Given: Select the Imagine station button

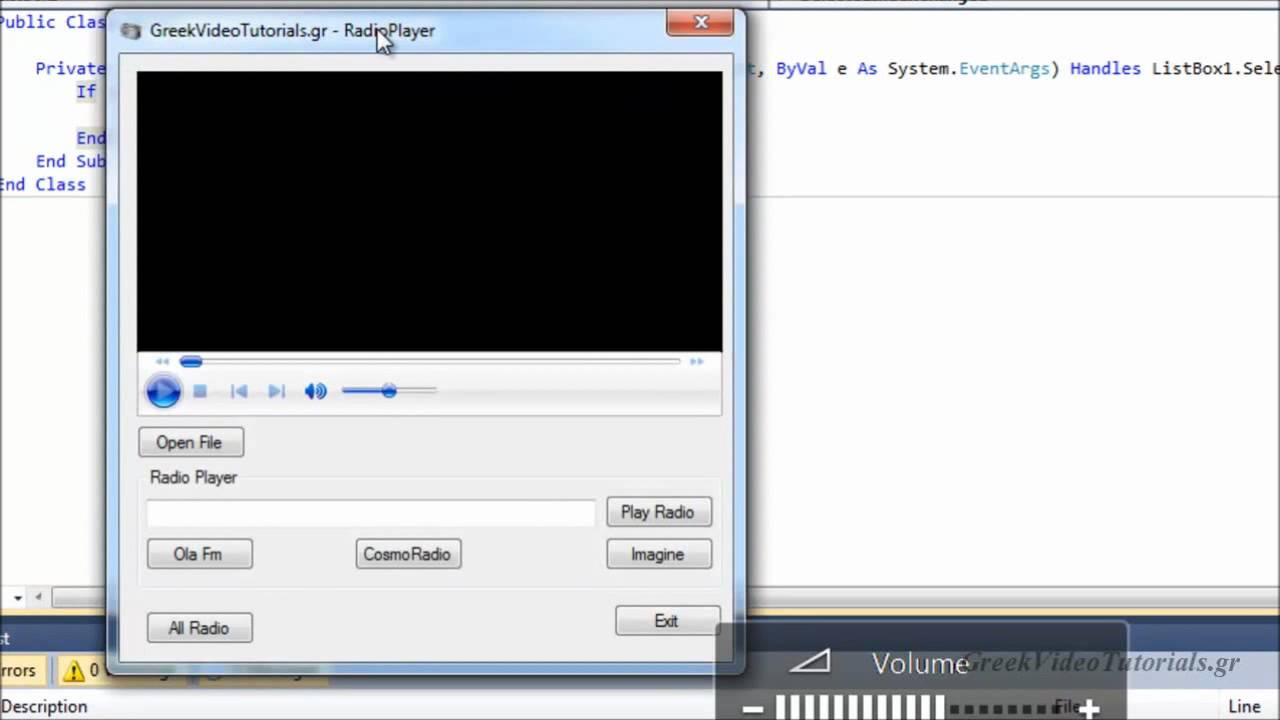Looking at the screenshot, I should (x=659, y=554).
